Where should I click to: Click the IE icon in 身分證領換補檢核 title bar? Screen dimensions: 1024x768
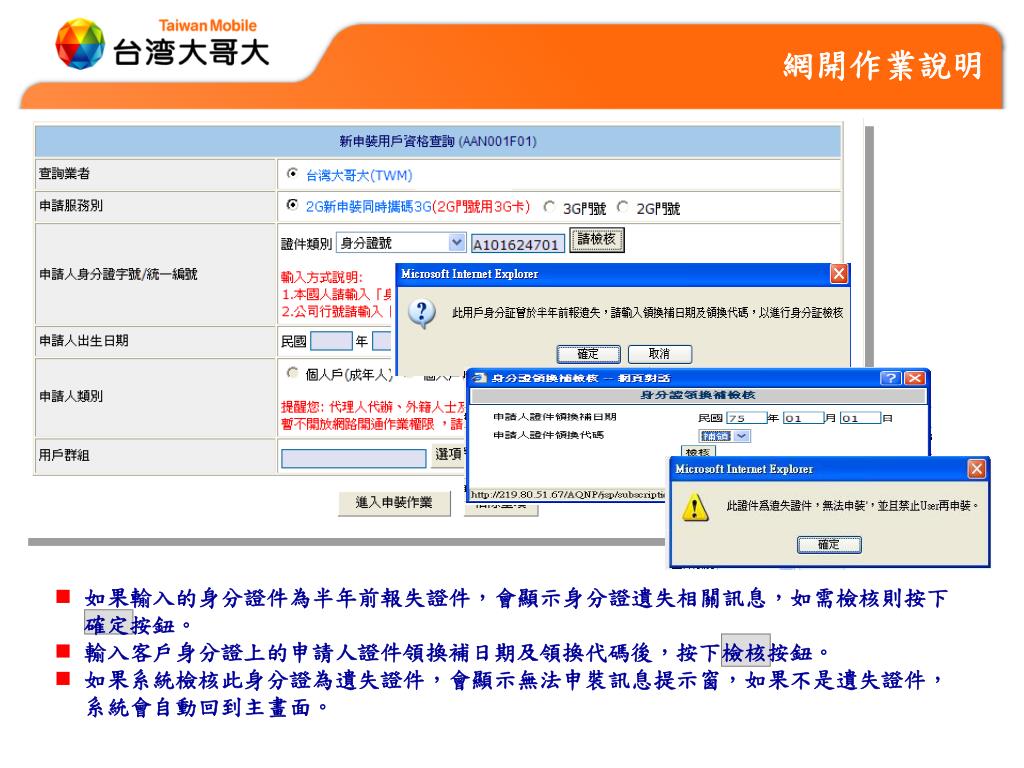tap(479, 378)
